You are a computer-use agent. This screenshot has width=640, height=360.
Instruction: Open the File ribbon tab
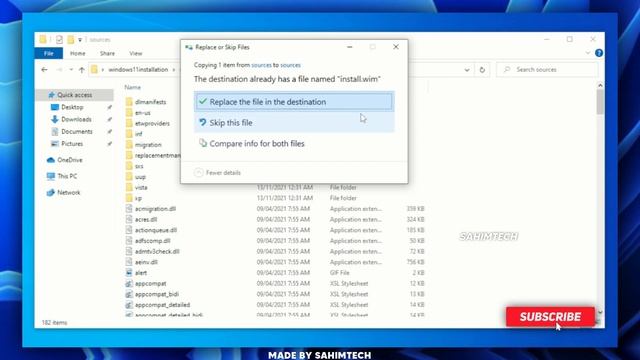click(x=49, y=53)
